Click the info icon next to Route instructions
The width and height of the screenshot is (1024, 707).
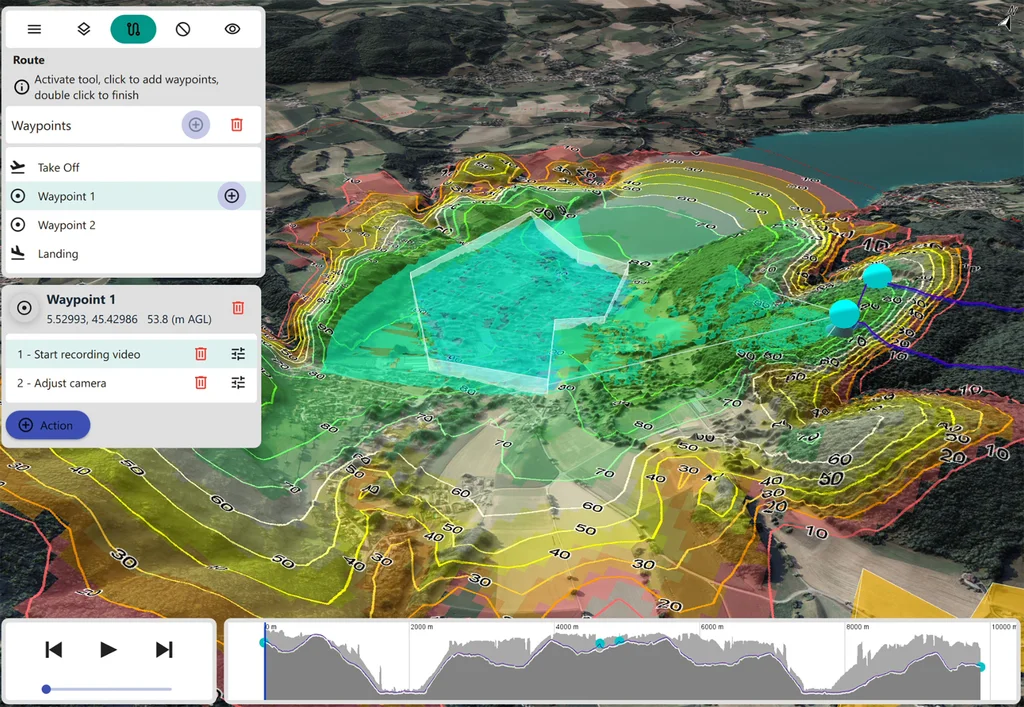pos(21,87)
